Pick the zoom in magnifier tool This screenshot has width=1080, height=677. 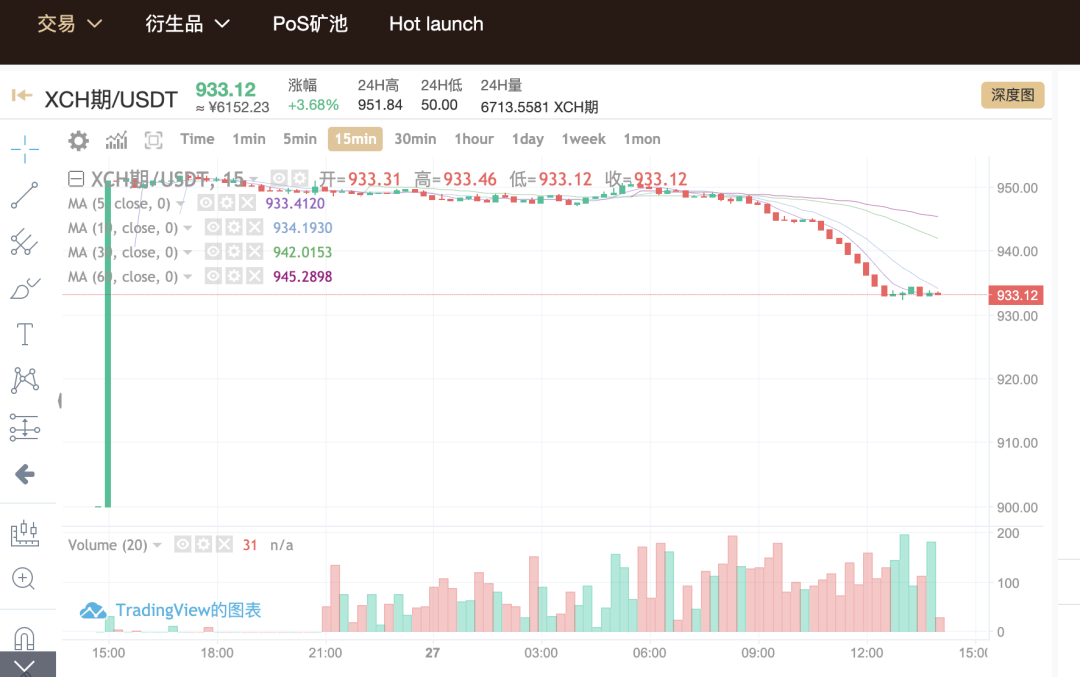point(25,578)
